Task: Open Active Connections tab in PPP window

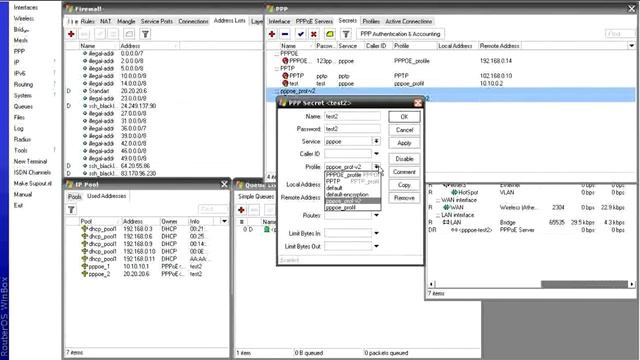Action: pos(409,21)
